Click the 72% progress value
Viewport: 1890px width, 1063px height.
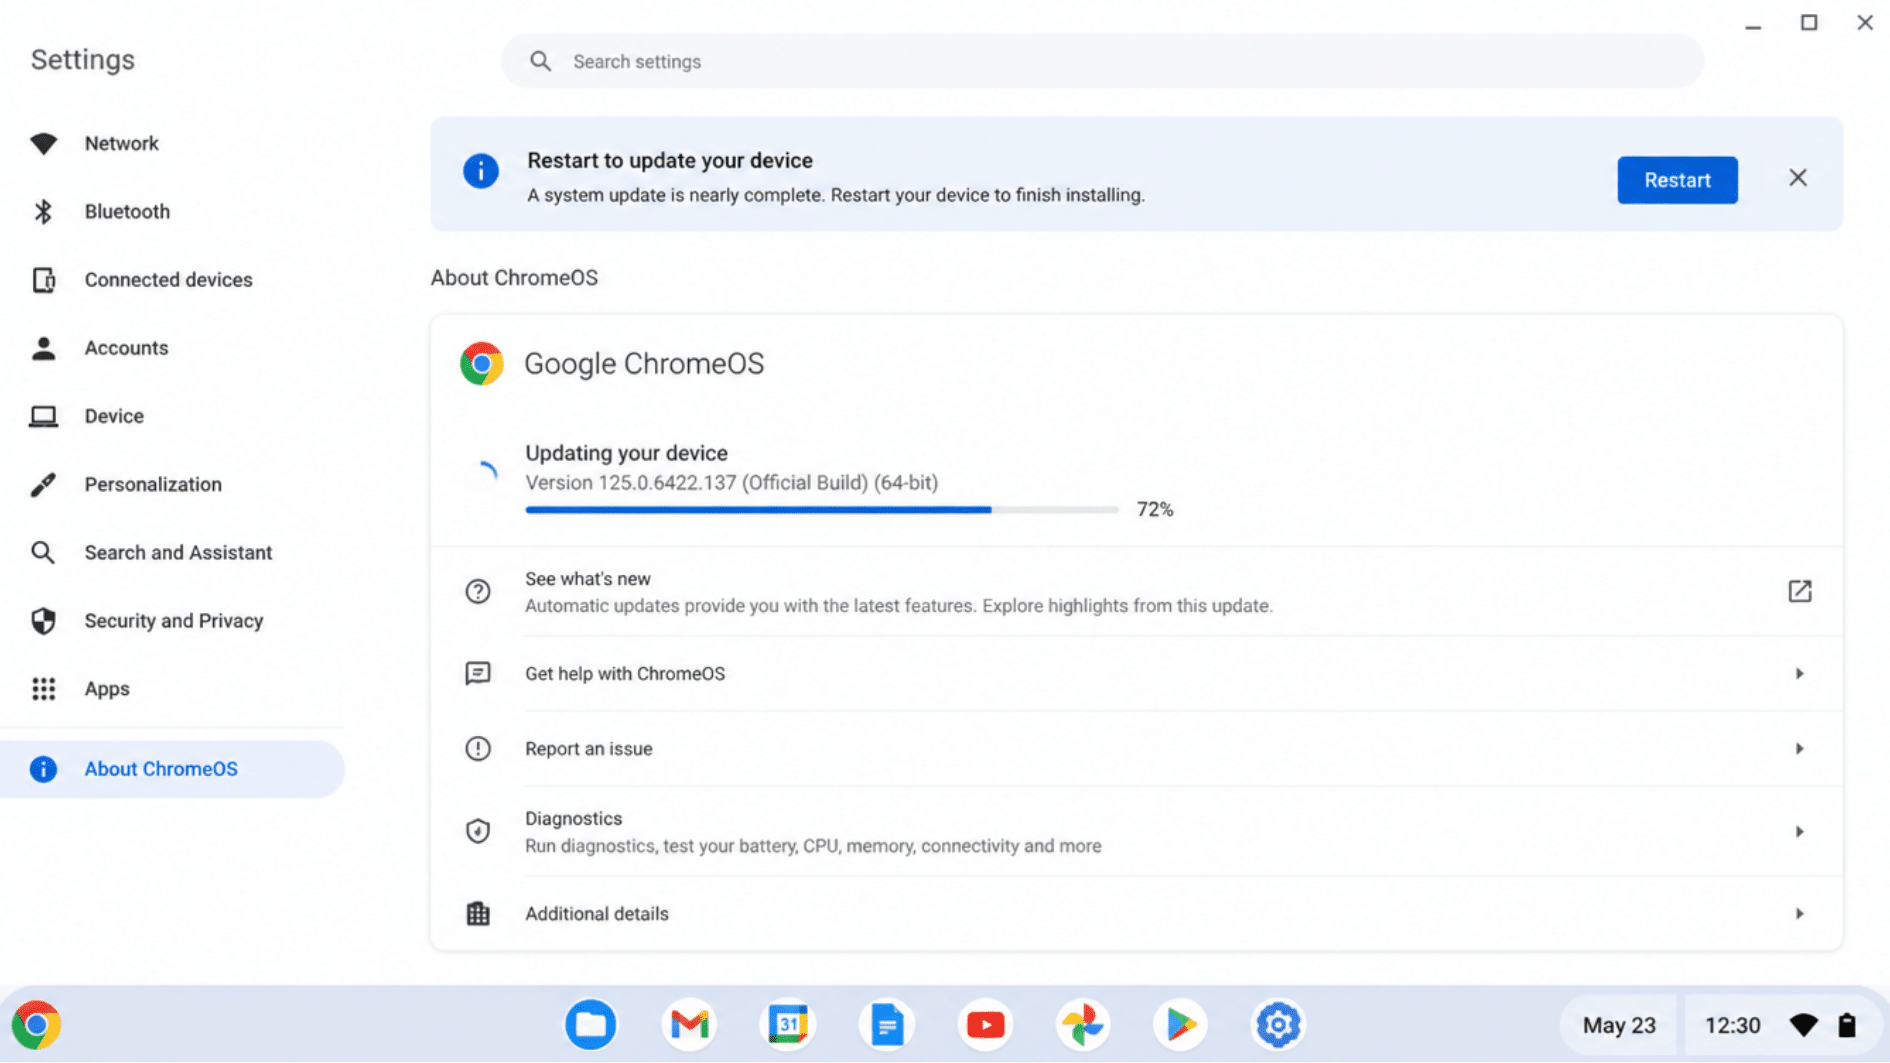coord(1155,510)
